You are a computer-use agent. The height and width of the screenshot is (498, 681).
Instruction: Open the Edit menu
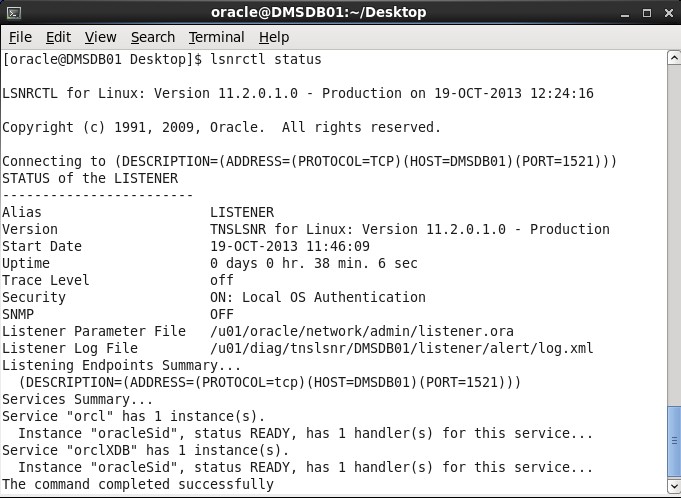58,37
